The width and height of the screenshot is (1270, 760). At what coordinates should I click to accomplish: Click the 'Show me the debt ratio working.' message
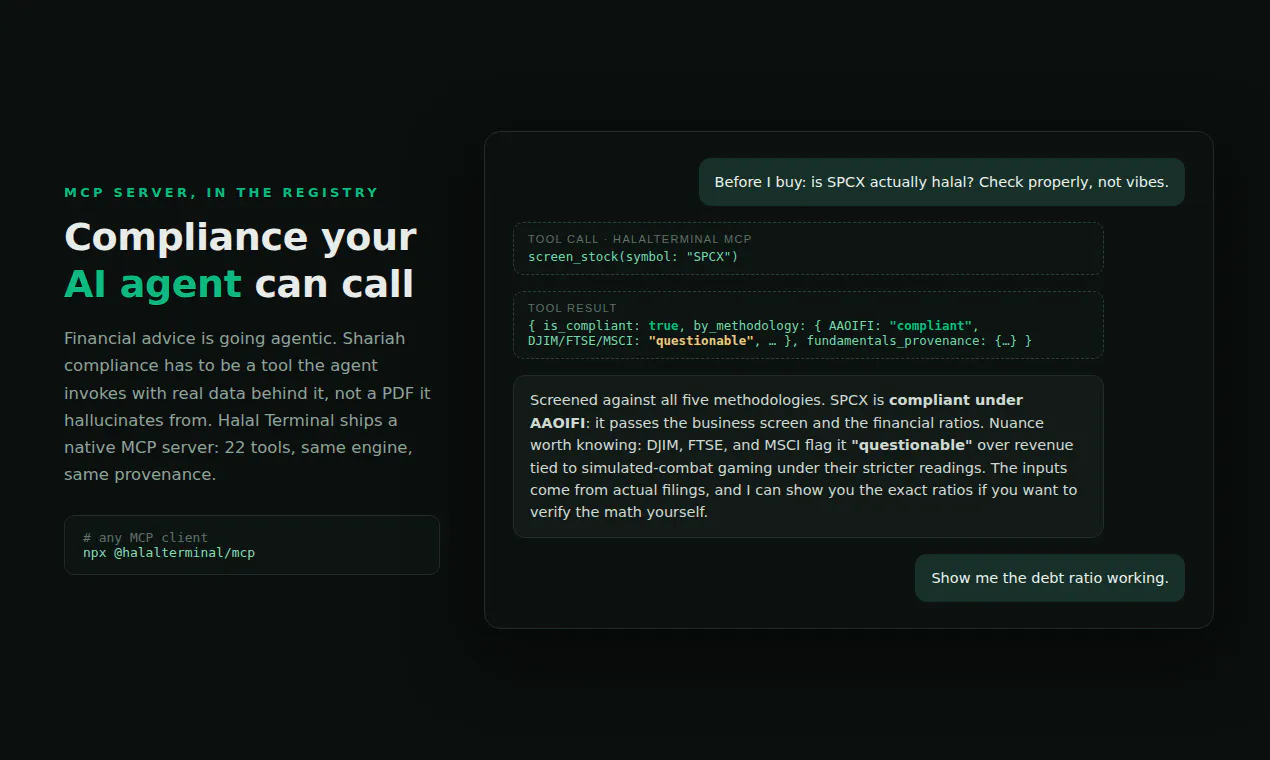click(1050, 578)
